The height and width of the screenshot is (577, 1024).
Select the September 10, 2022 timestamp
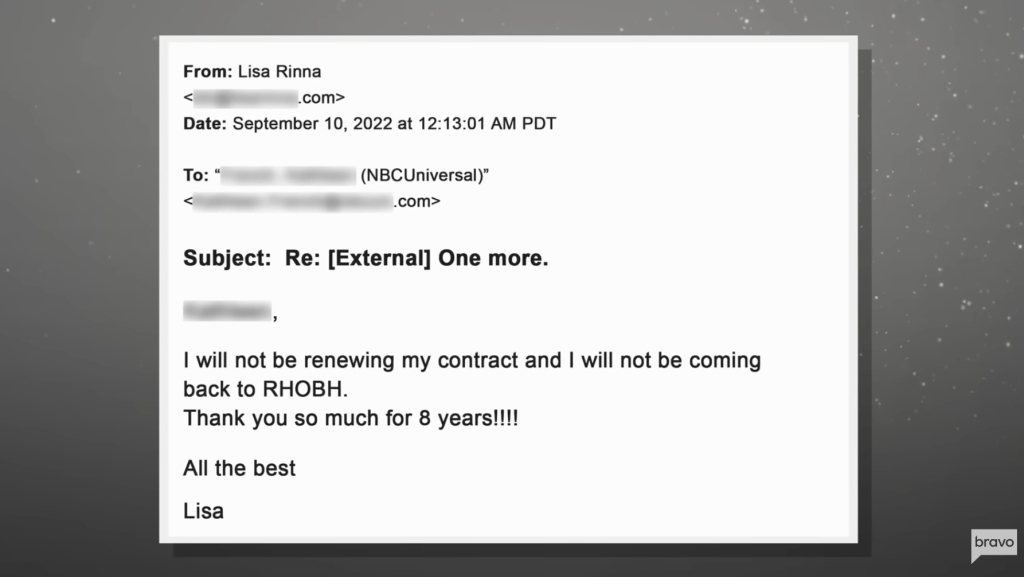394,124
